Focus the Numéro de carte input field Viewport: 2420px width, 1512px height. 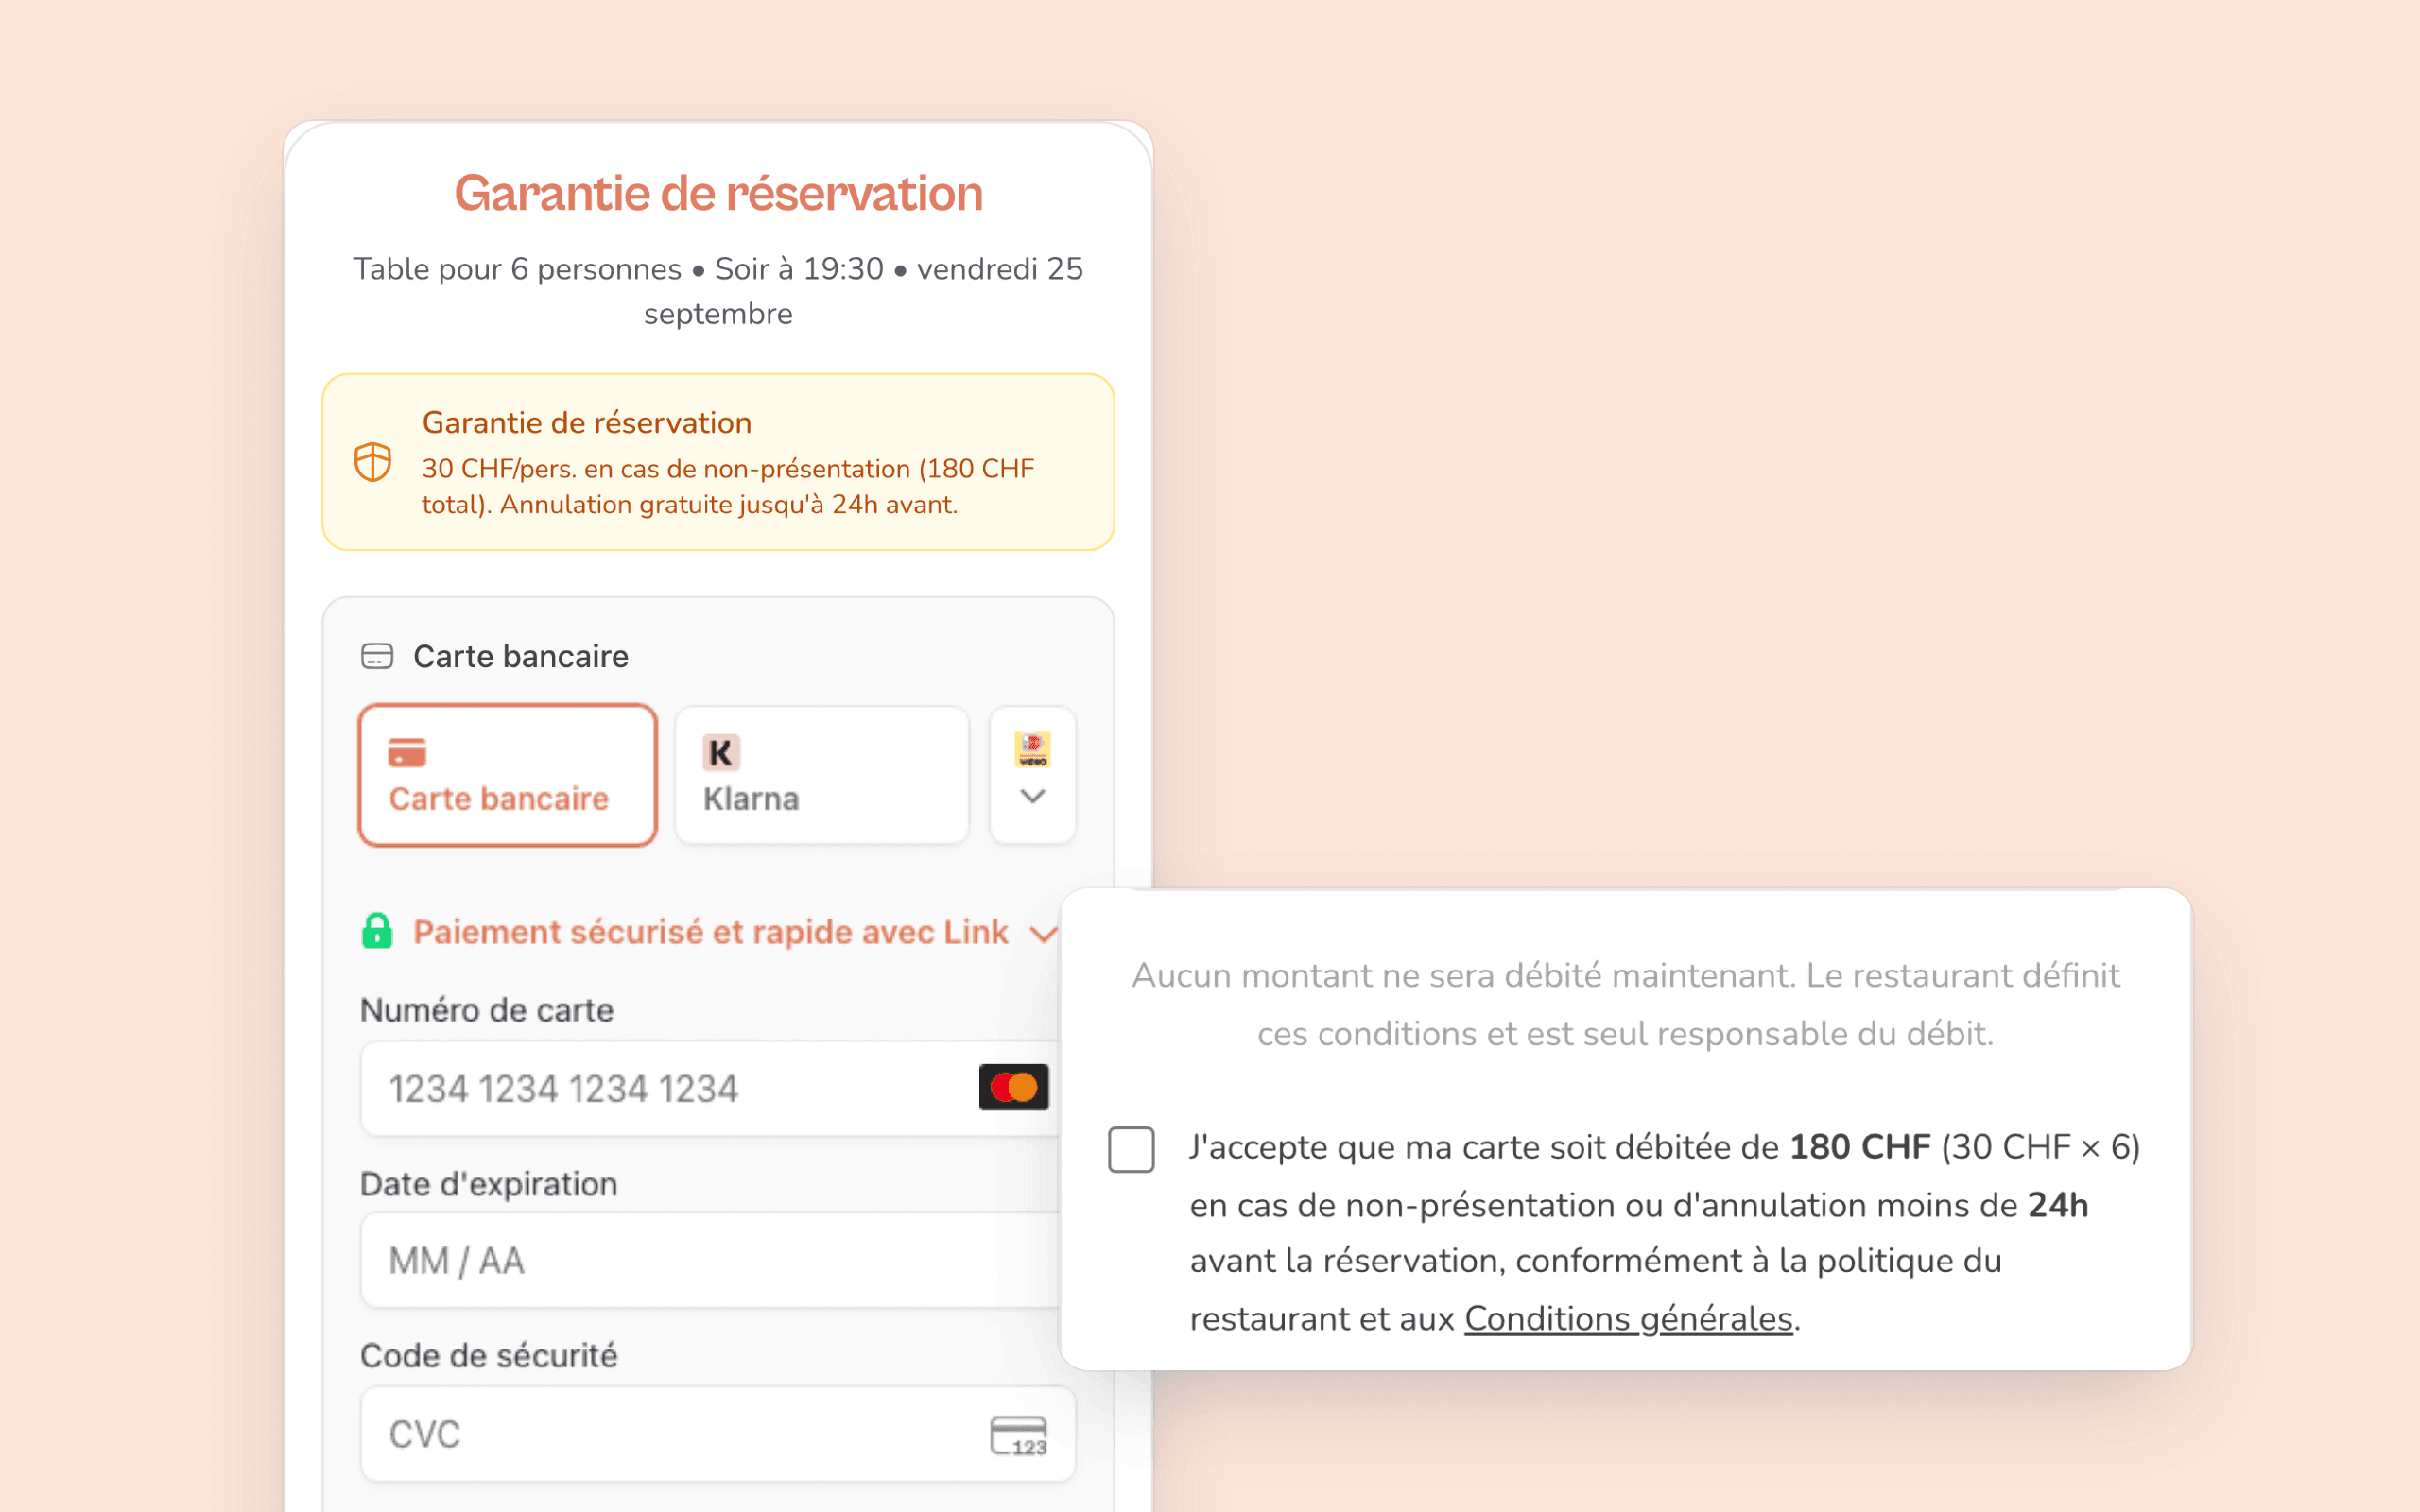(x=710, y=1088)
